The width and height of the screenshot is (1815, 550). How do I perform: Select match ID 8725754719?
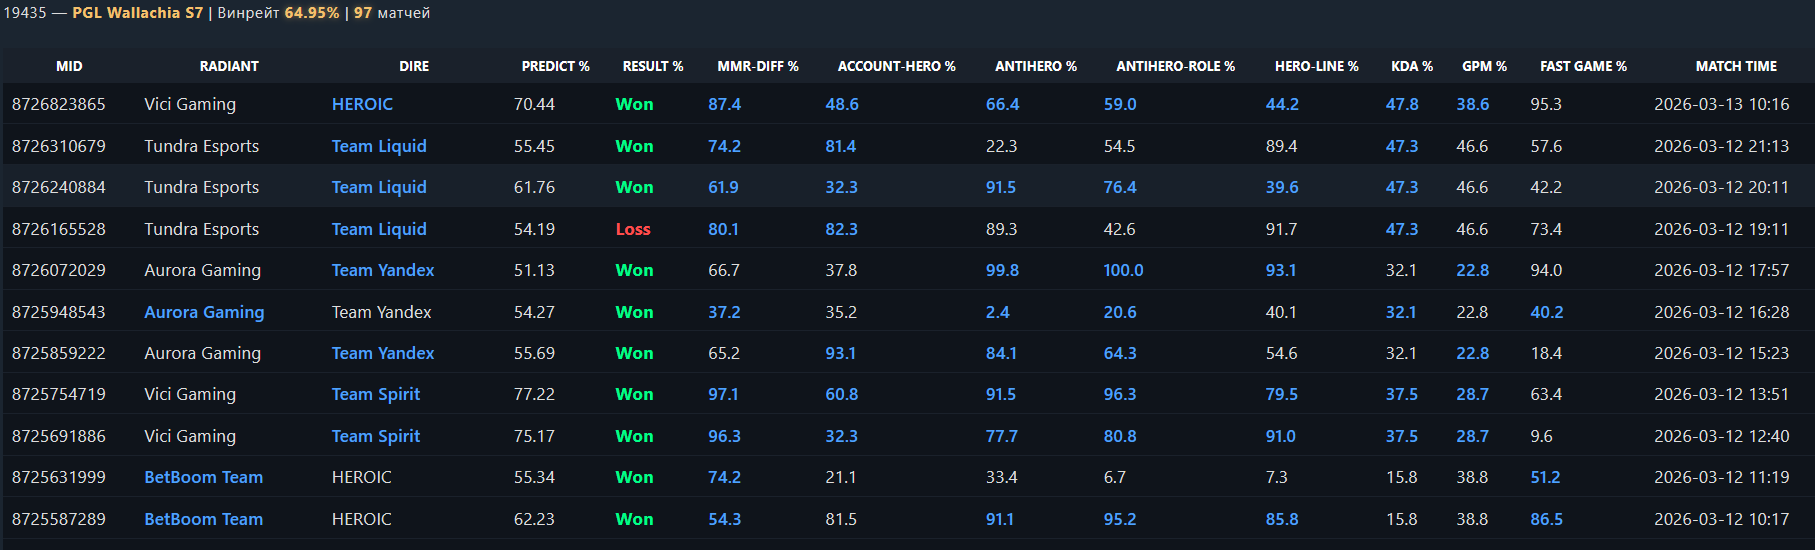coord(58,394)
